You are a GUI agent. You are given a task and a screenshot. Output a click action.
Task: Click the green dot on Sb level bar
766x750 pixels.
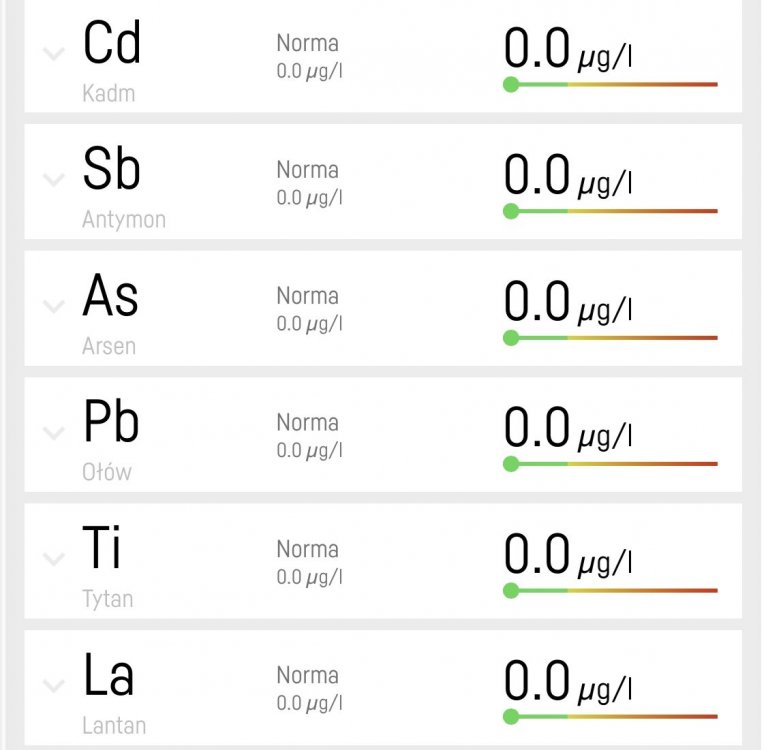pyautogui.click(x=511, y=211)
